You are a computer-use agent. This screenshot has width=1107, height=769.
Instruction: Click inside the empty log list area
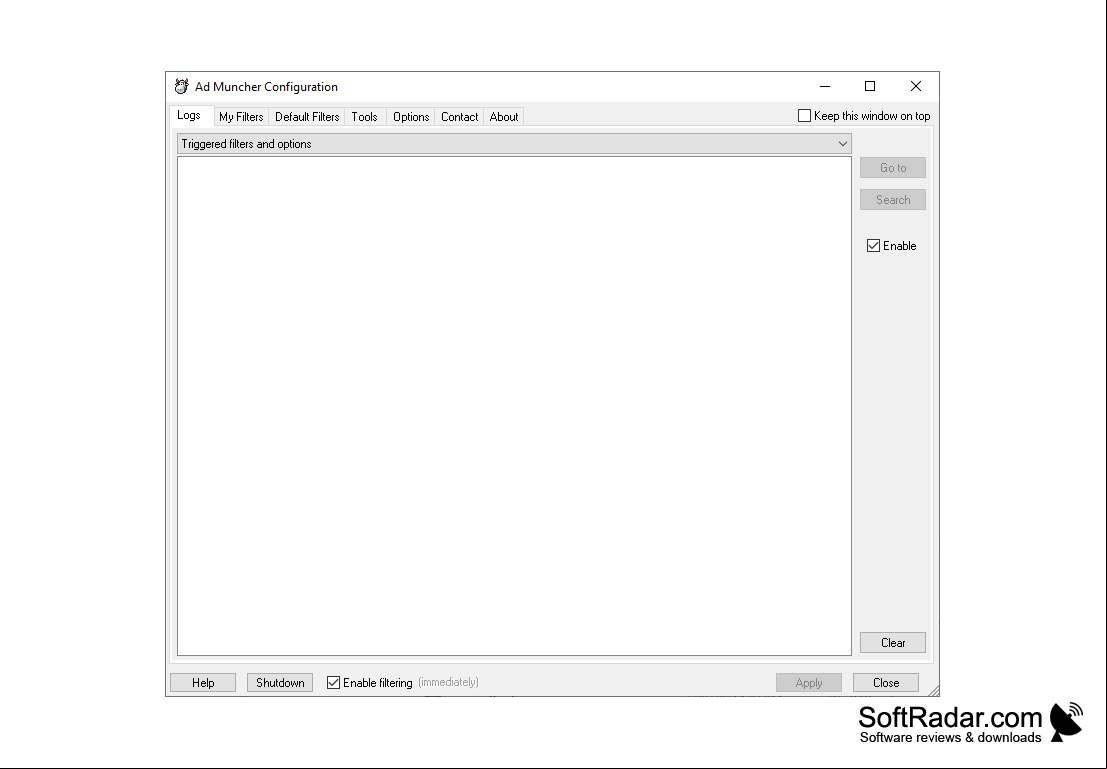[514, 406]
